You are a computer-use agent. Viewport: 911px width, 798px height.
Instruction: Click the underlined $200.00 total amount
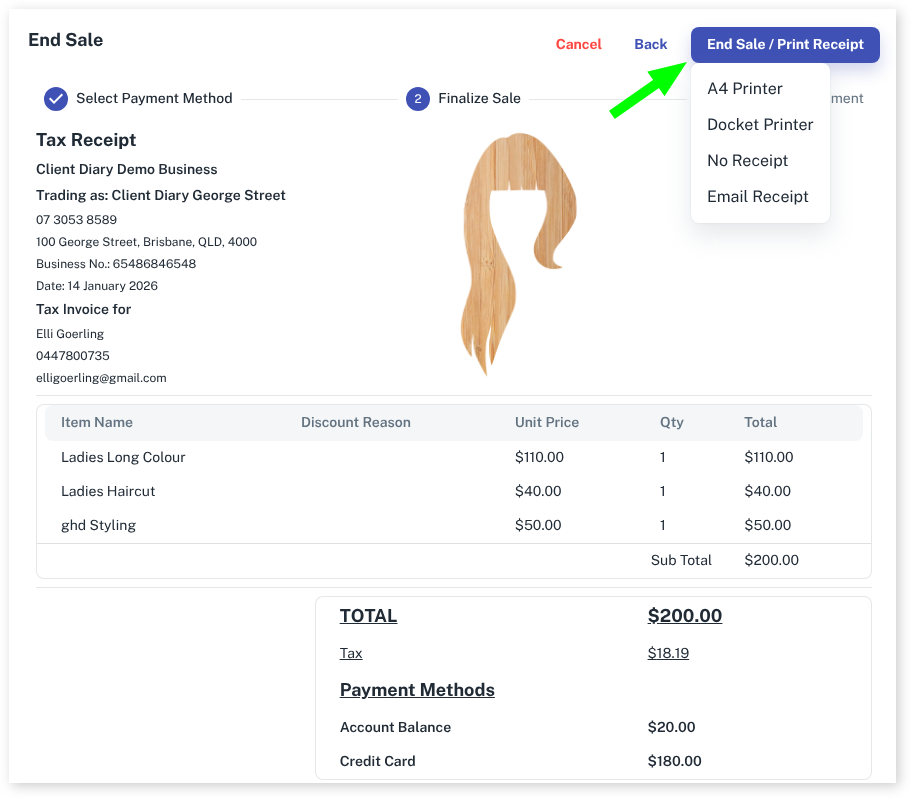coord(684,616)
